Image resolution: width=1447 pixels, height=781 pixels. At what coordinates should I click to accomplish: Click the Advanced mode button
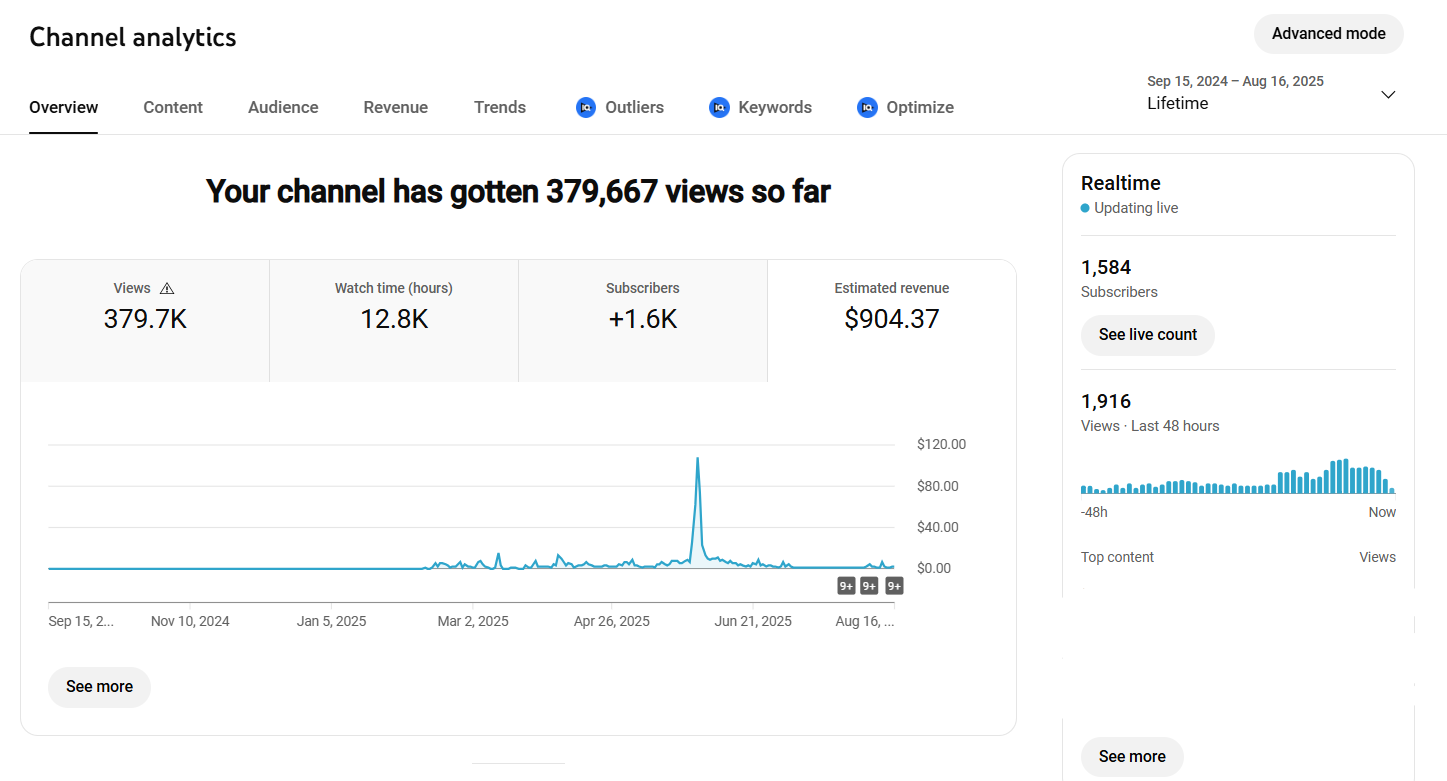tap(1328, 34)
